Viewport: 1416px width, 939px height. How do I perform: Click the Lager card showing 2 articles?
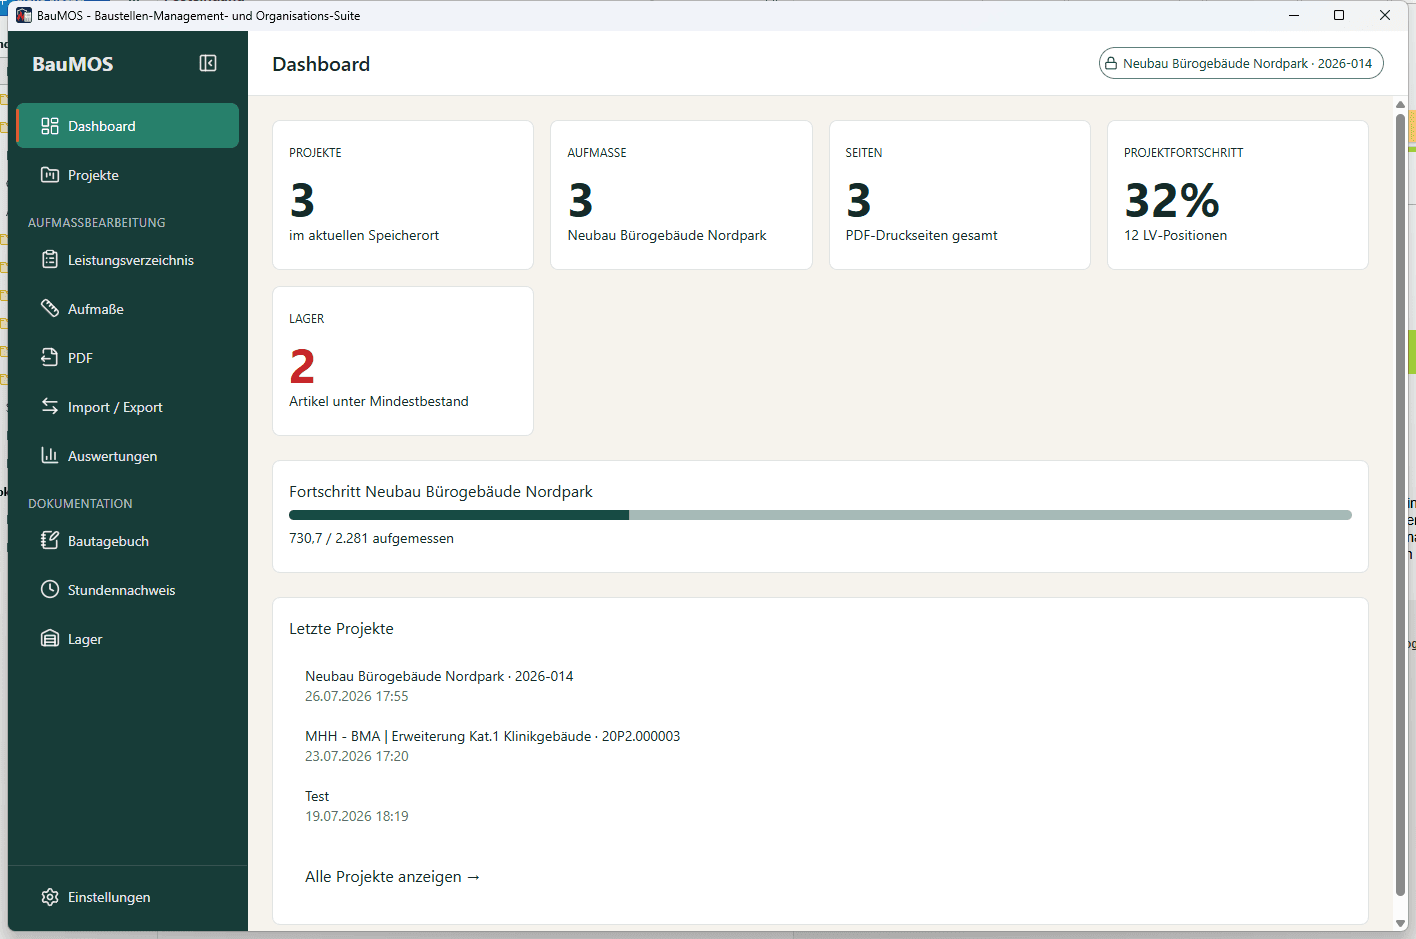403,361
